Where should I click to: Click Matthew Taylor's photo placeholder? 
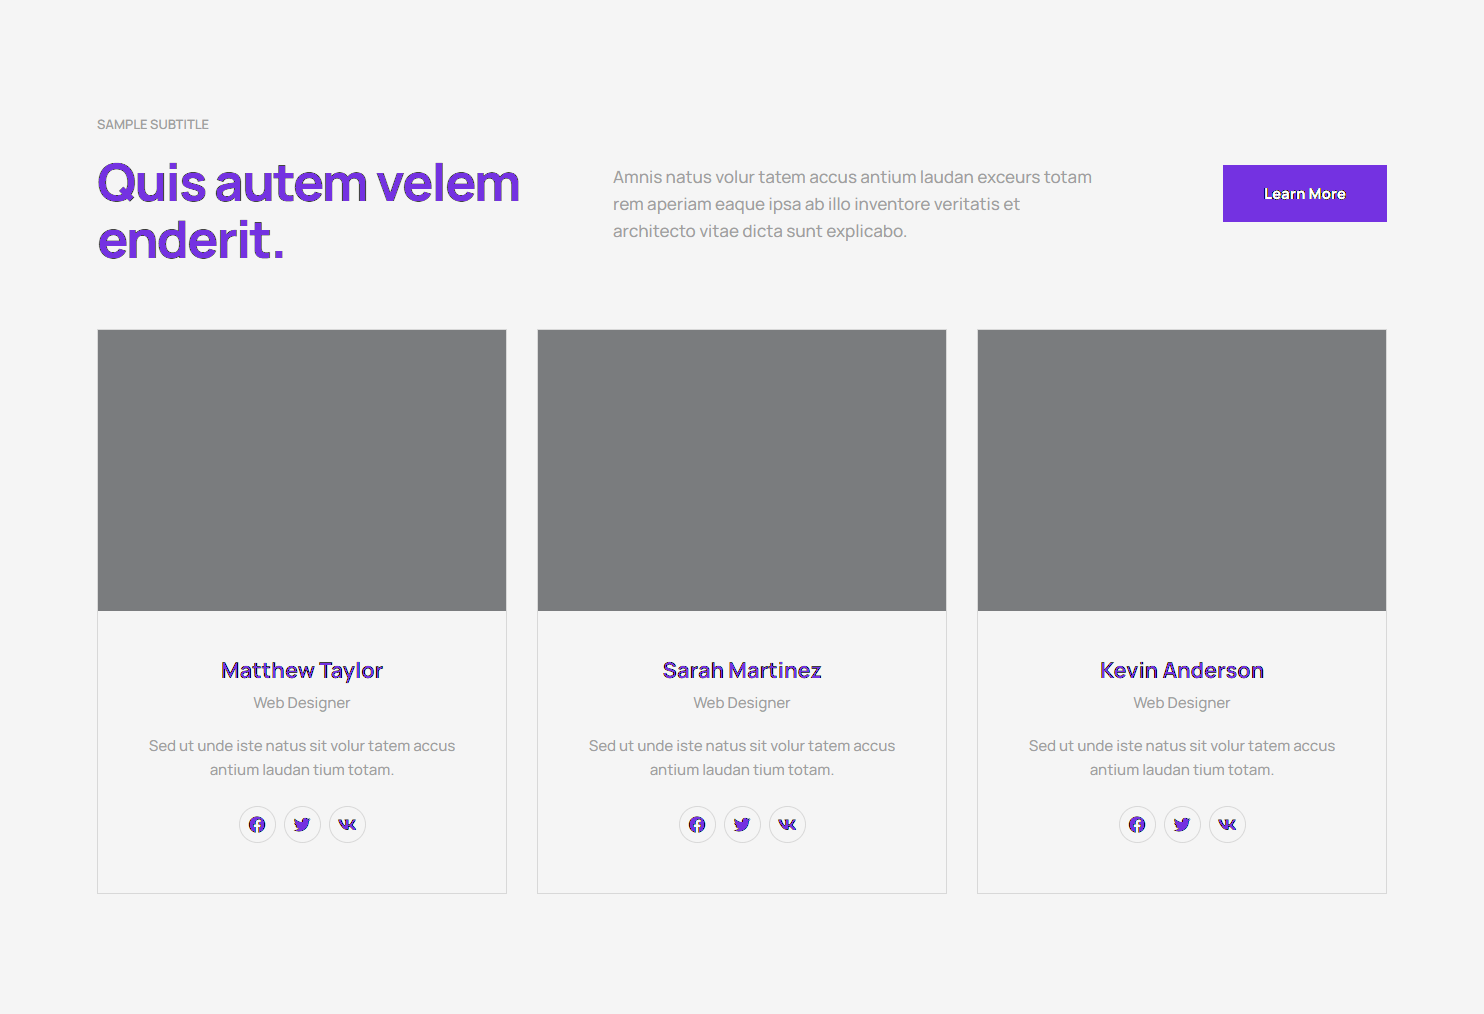click(x=302, y=470)
